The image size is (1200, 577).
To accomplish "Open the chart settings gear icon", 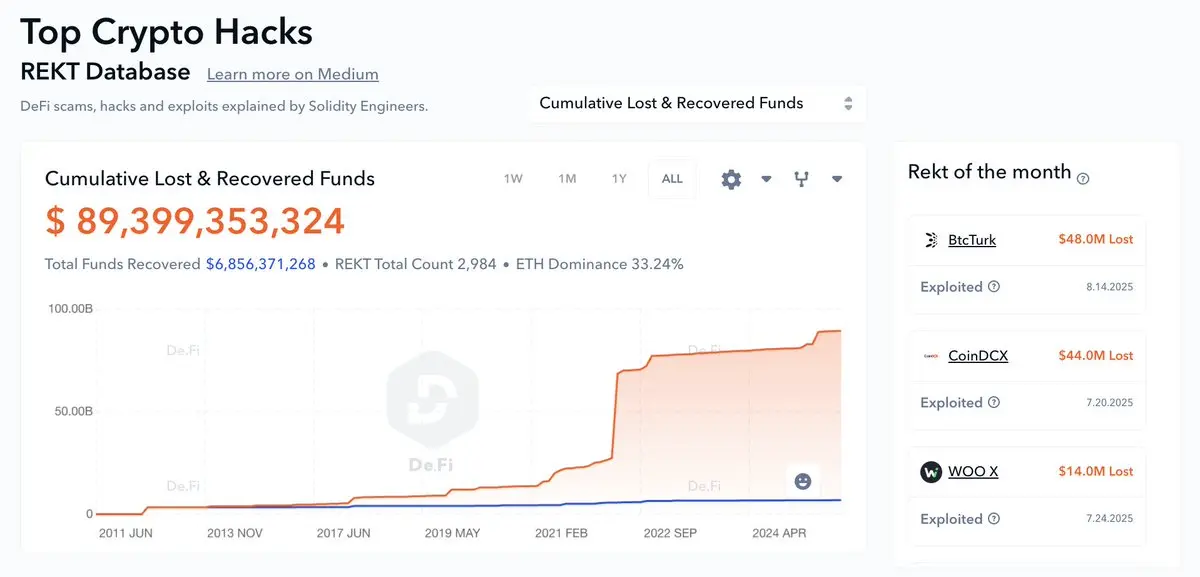I will coord(731,179).
